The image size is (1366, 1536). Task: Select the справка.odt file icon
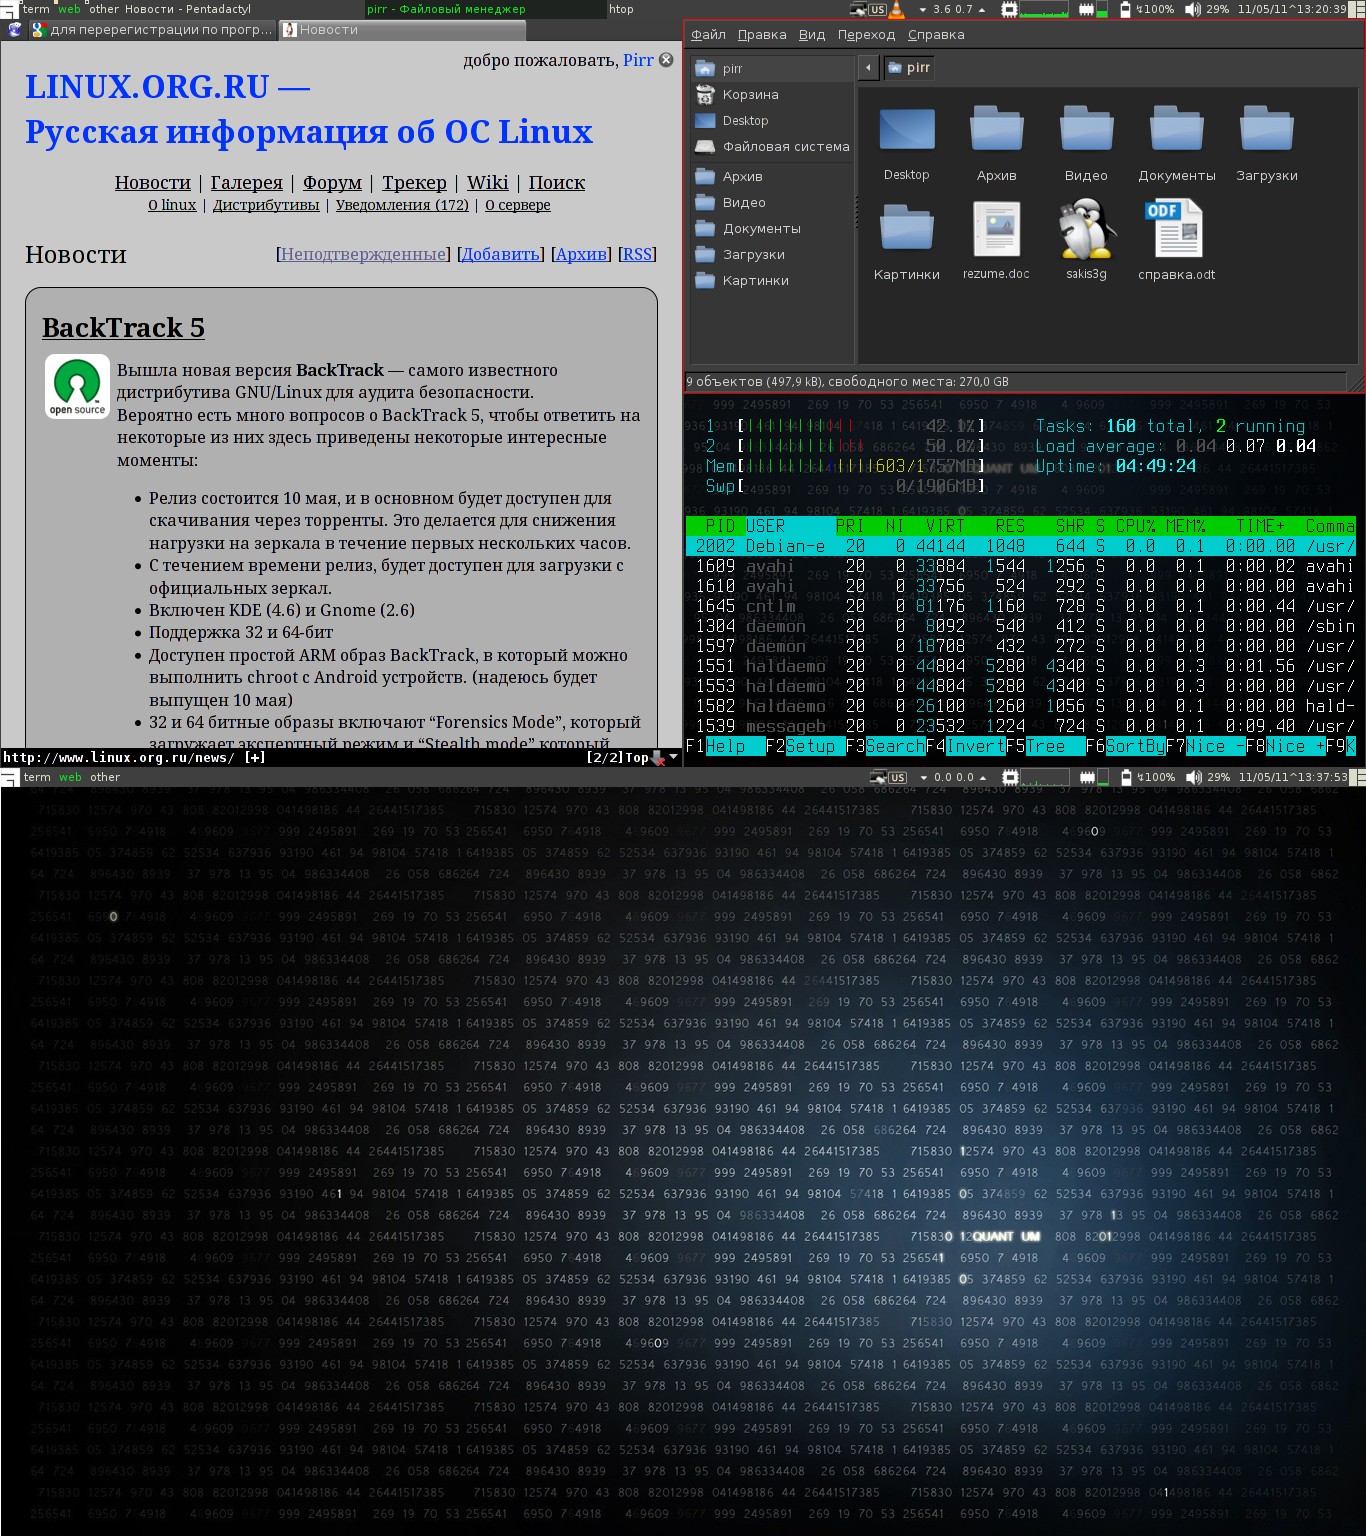pyautogui.click(x=1176, y=229)
